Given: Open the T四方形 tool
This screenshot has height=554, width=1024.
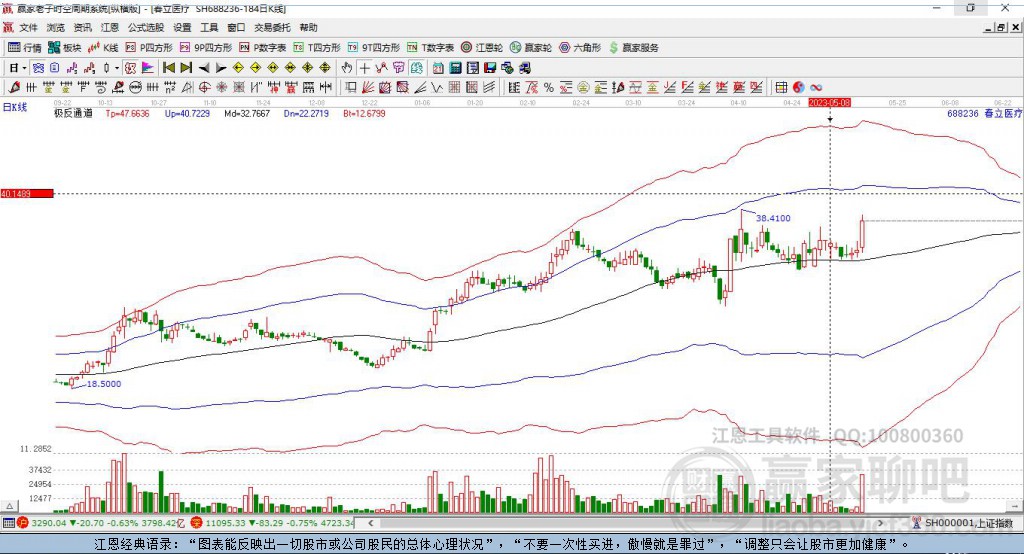Looking at the screenshot, I should (317, 48).
